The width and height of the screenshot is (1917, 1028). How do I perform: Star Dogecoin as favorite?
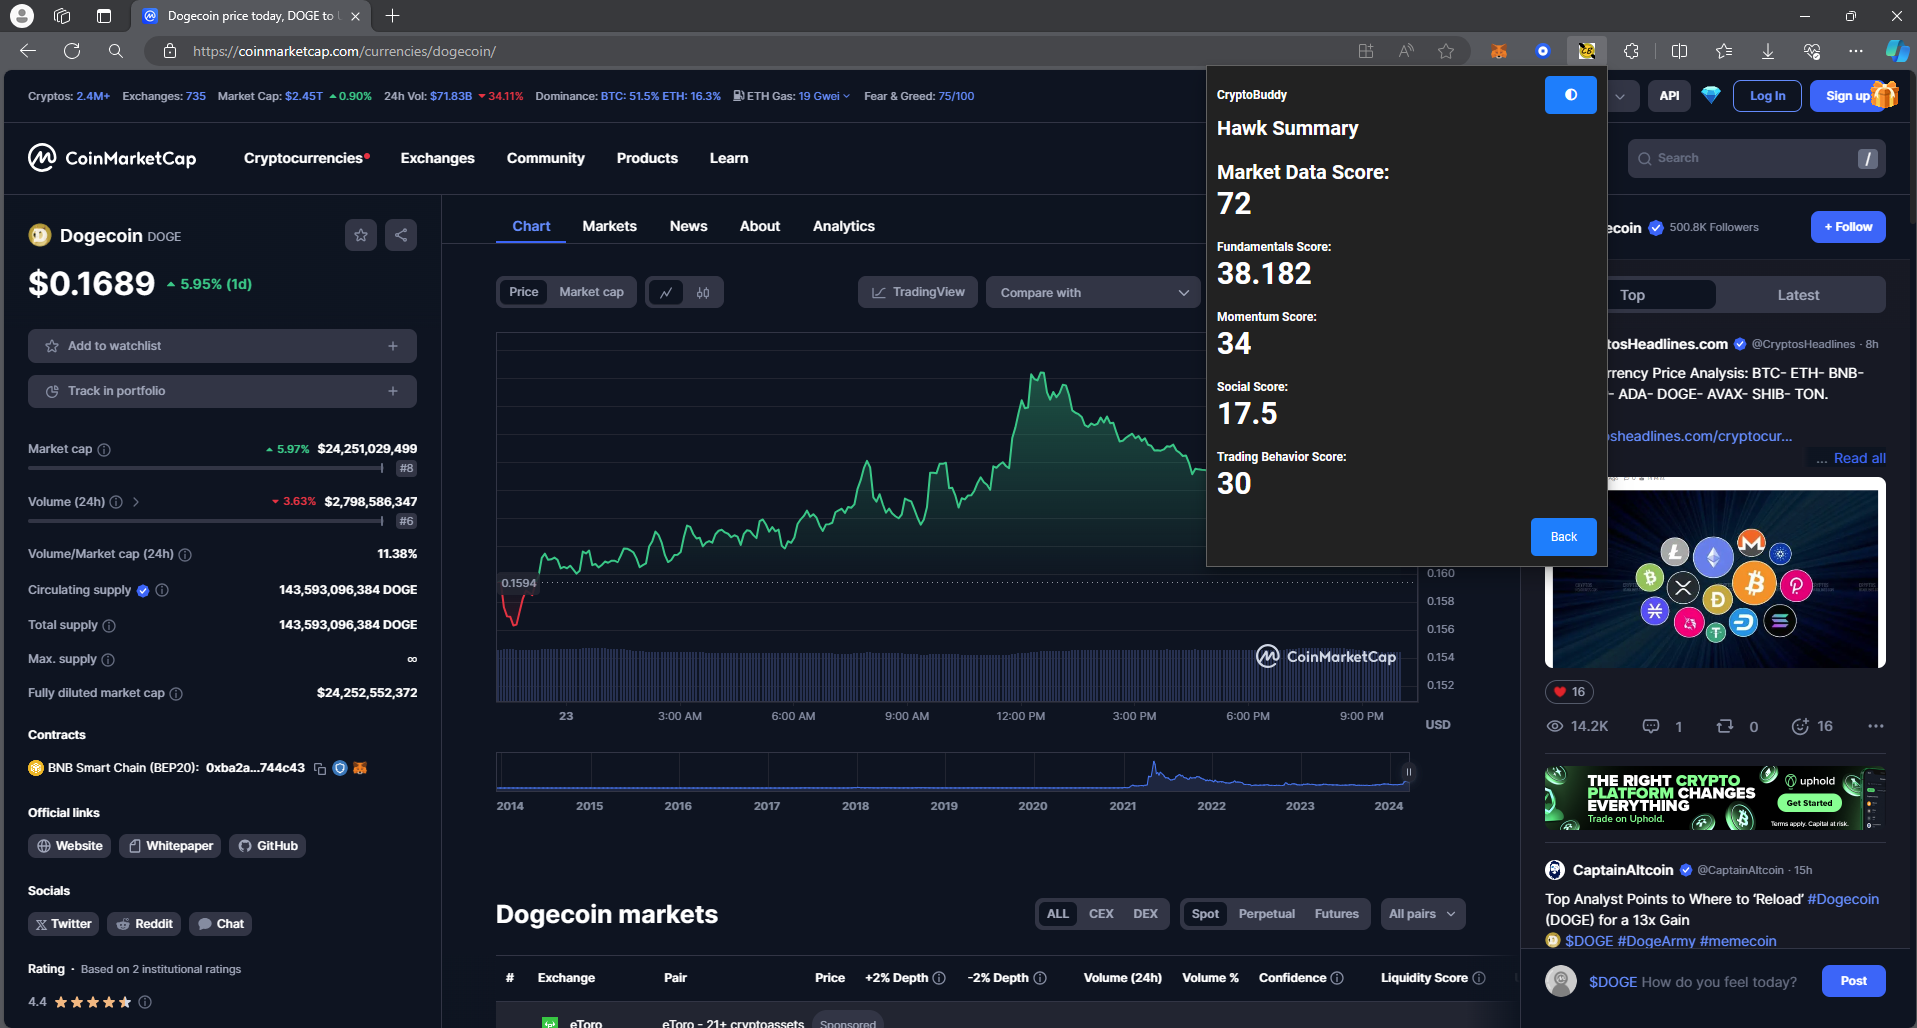[361, 235]
